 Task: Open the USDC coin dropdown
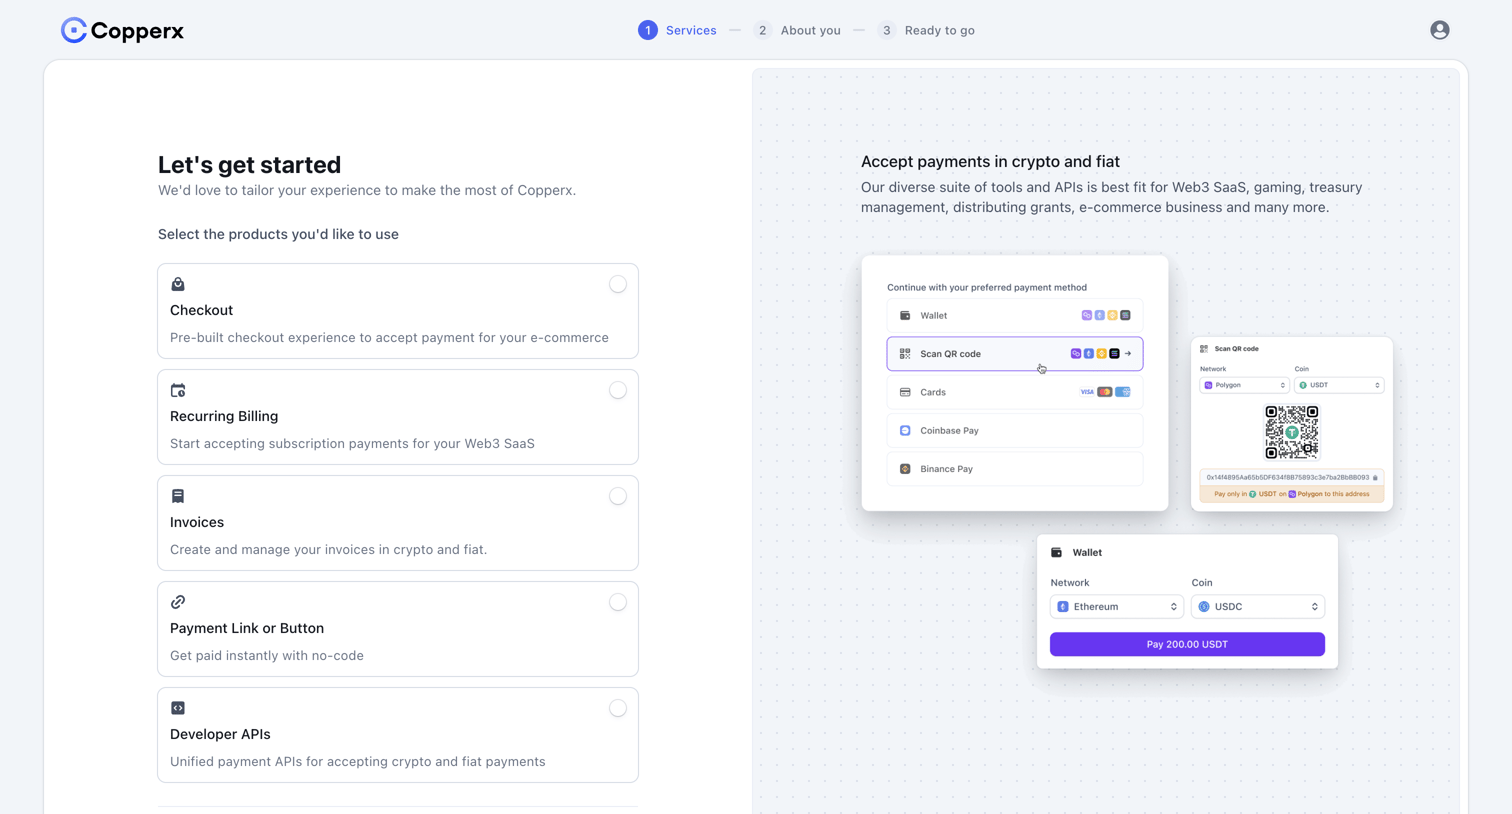point(1258,607)
